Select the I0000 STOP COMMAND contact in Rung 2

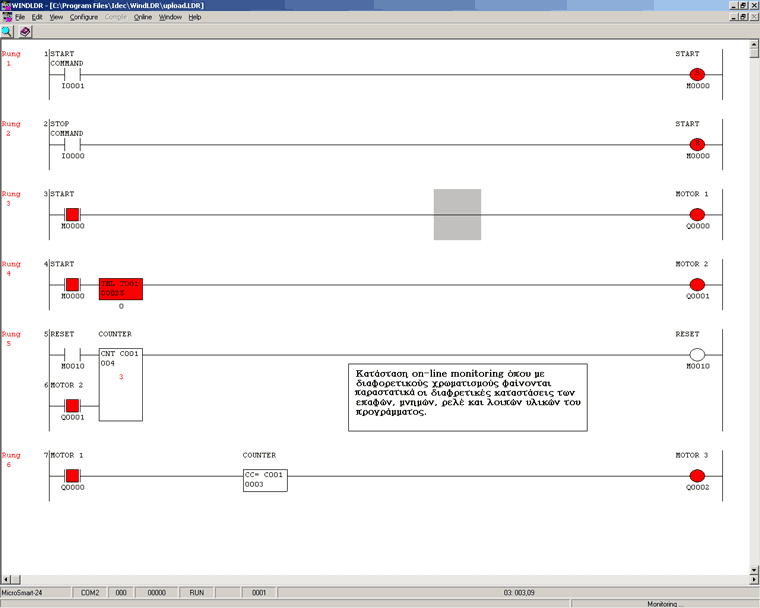click(72, 144)
